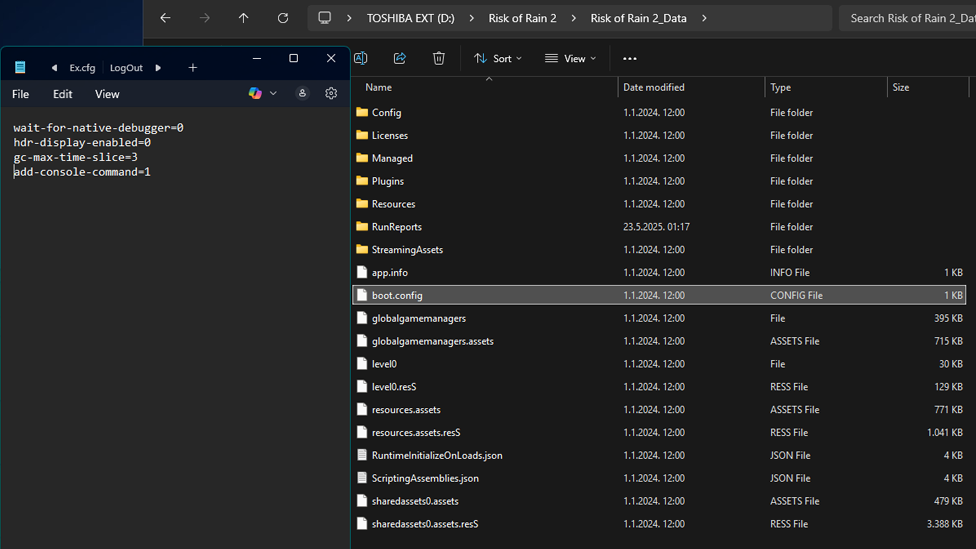Click the RuntimeInitializeOnLoads.json file icon
976x549 pixels.
click(362, 455)
